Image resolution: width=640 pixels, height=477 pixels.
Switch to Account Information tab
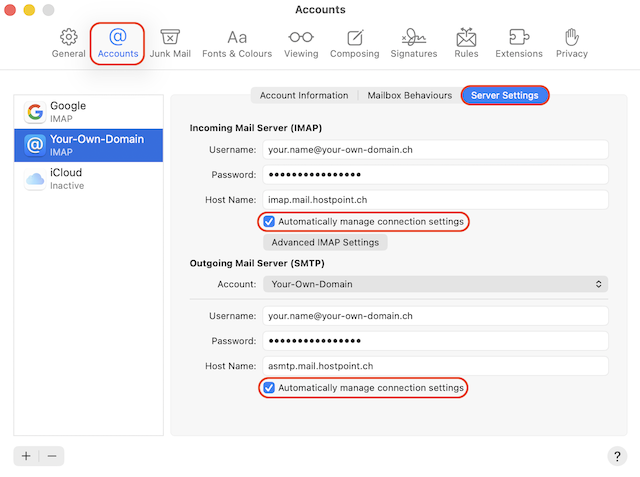(x=304, y=95)
